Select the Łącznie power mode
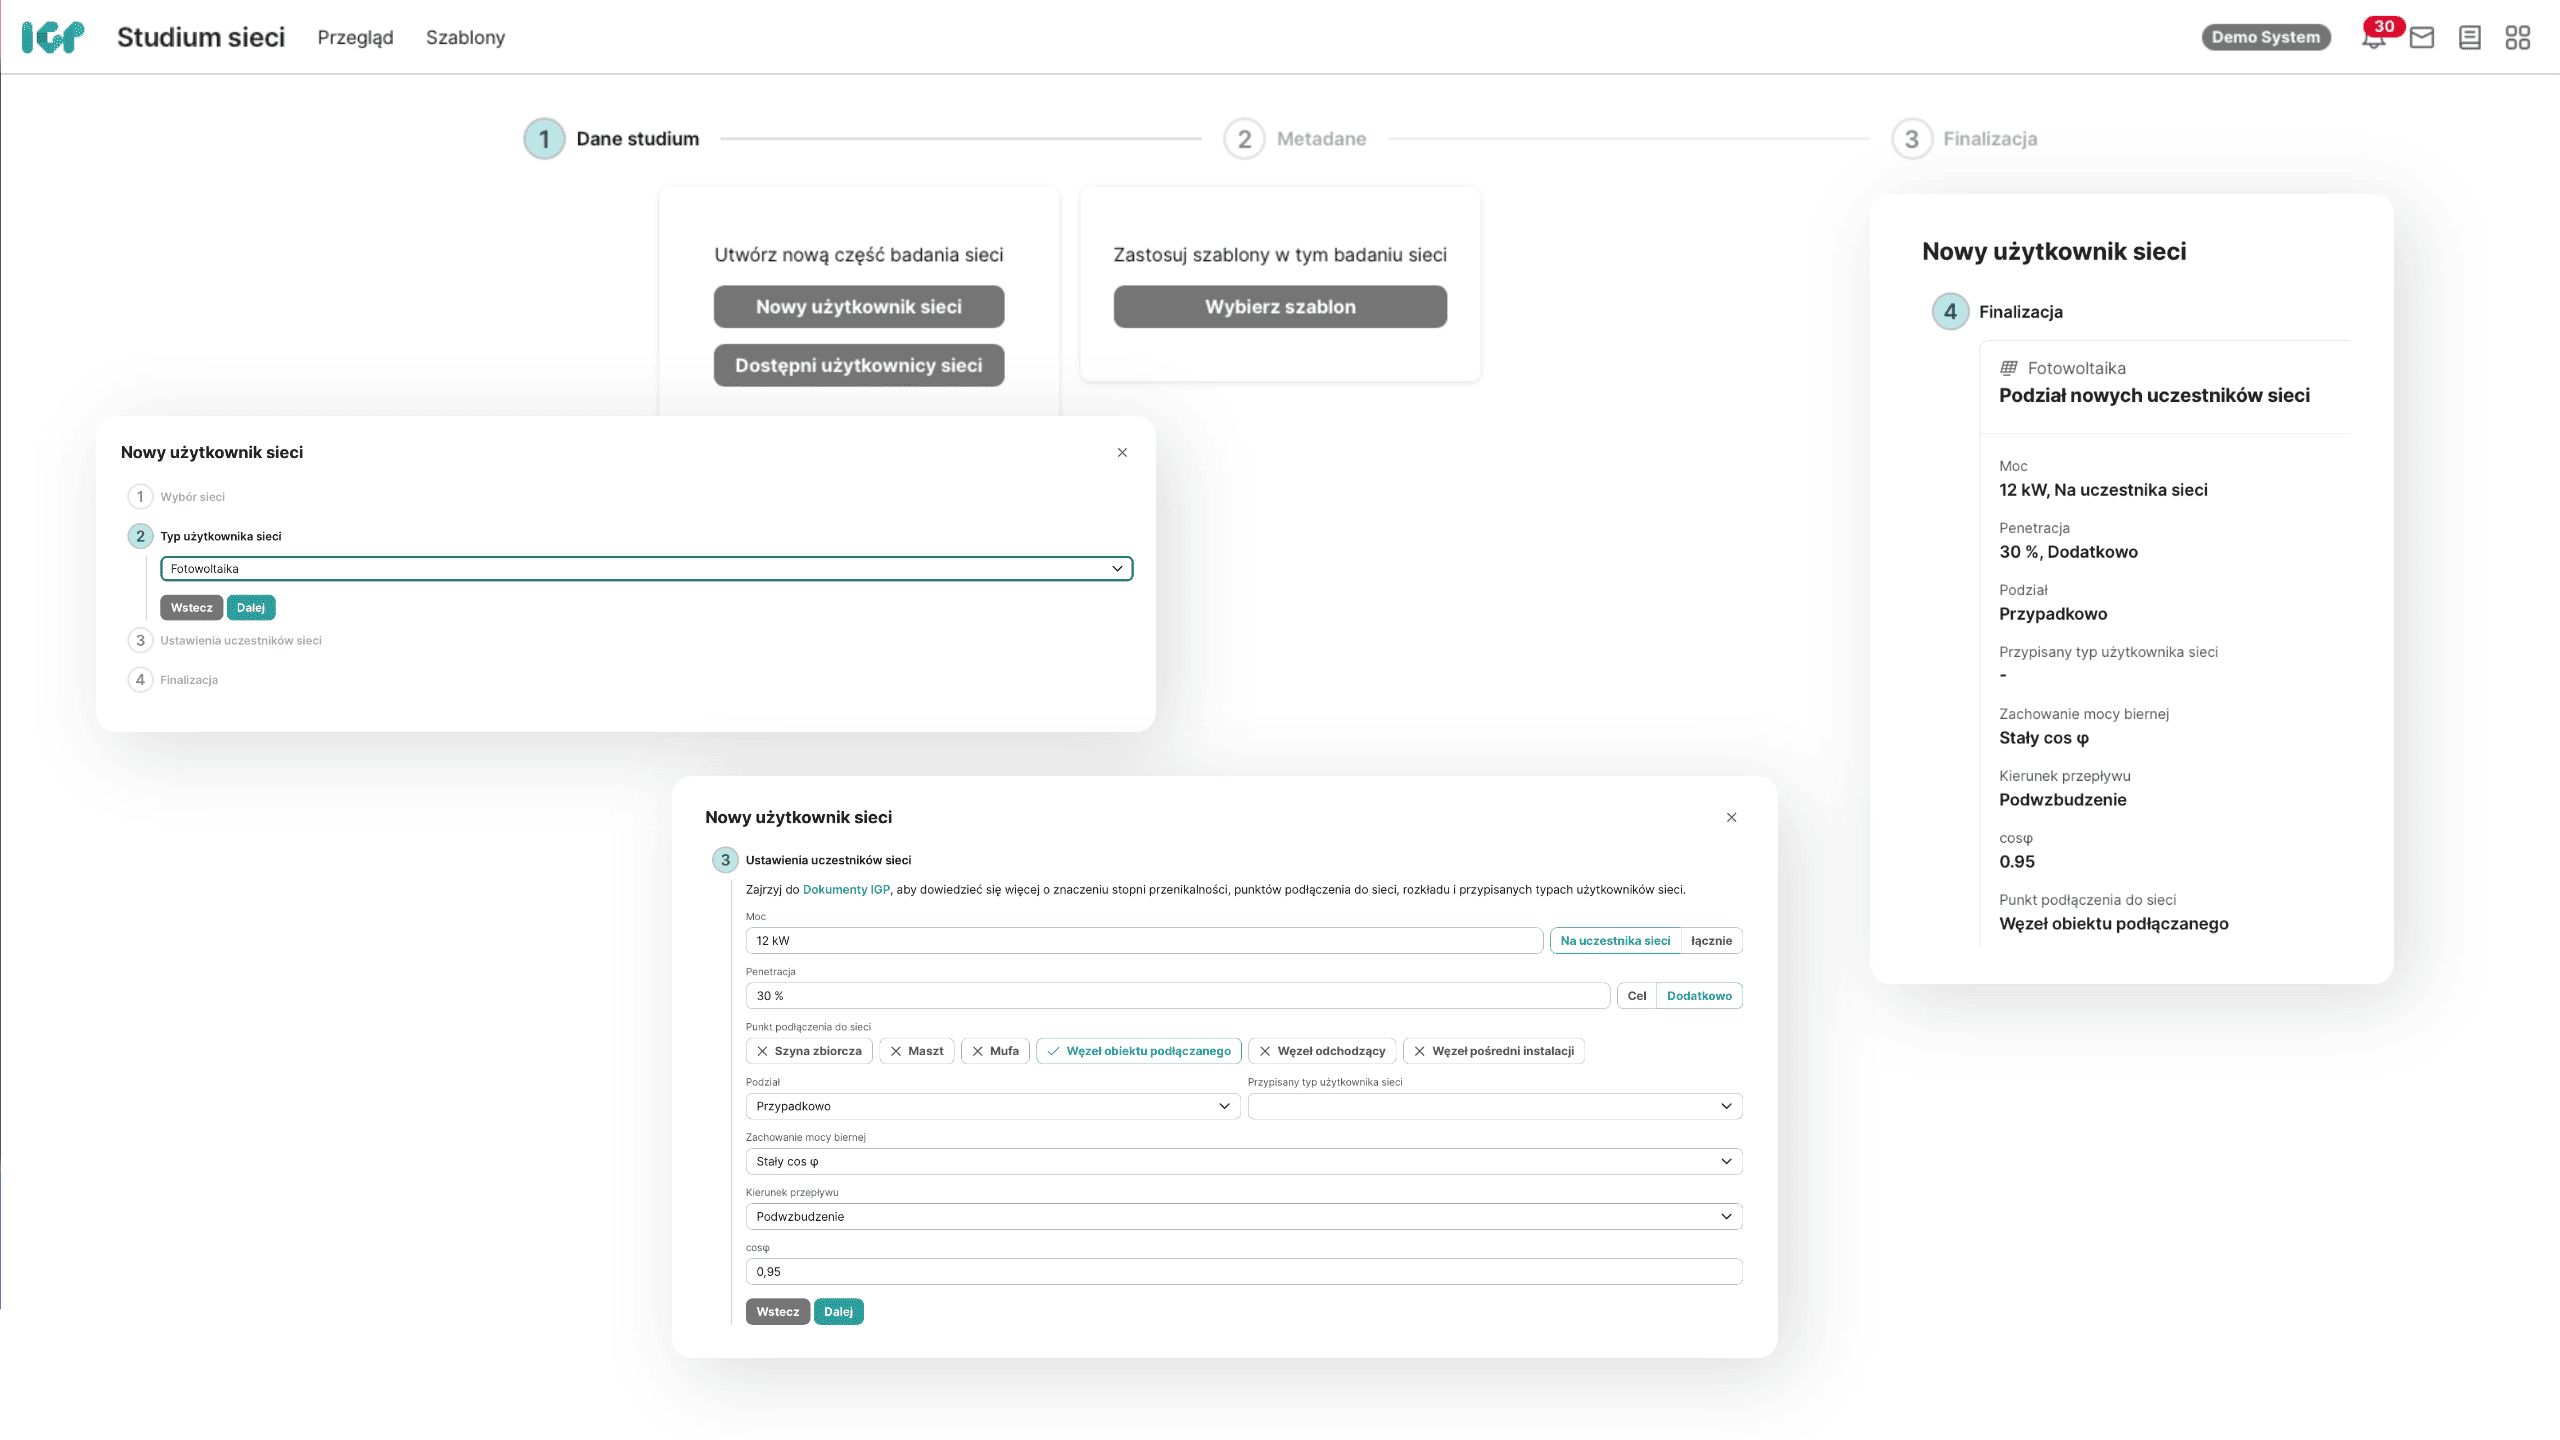 coord(1711,941)
